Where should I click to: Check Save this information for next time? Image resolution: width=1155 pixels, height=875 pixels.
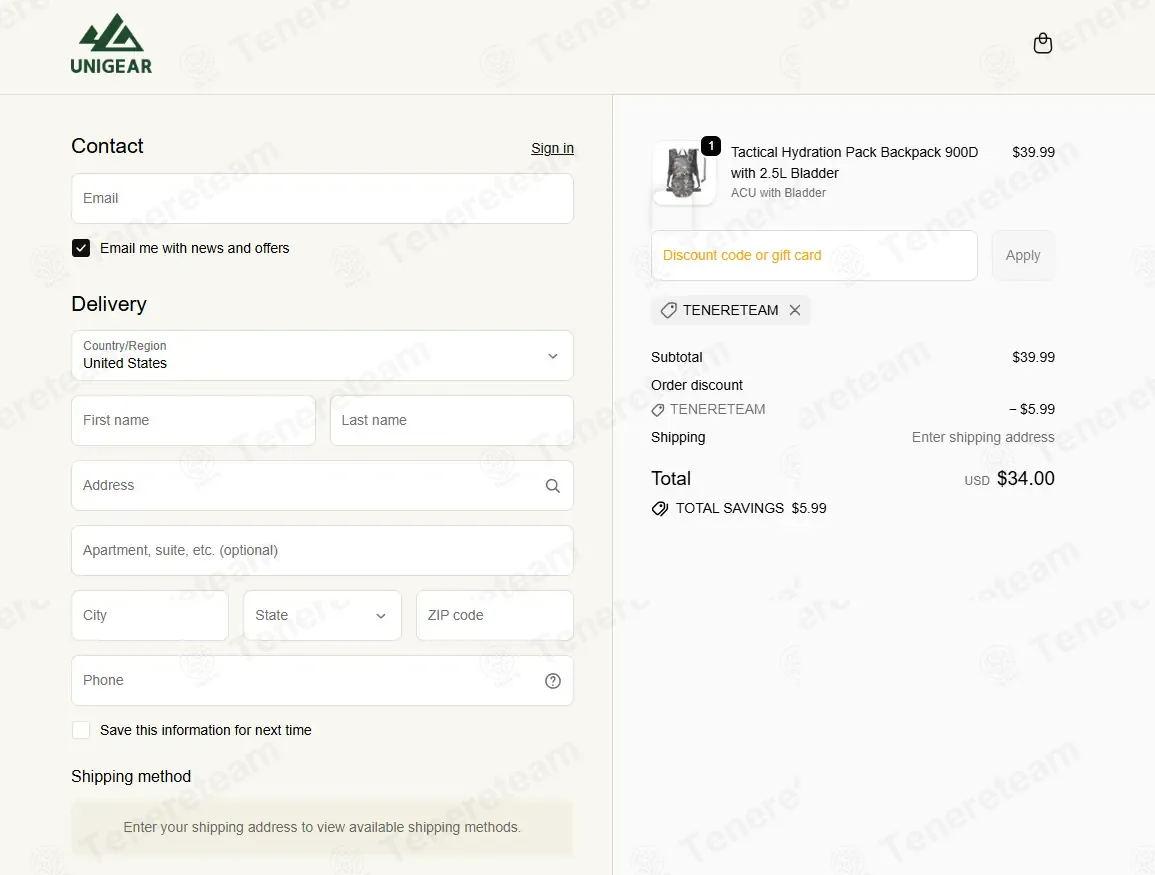pyautogui.click(x=81, y=730)
